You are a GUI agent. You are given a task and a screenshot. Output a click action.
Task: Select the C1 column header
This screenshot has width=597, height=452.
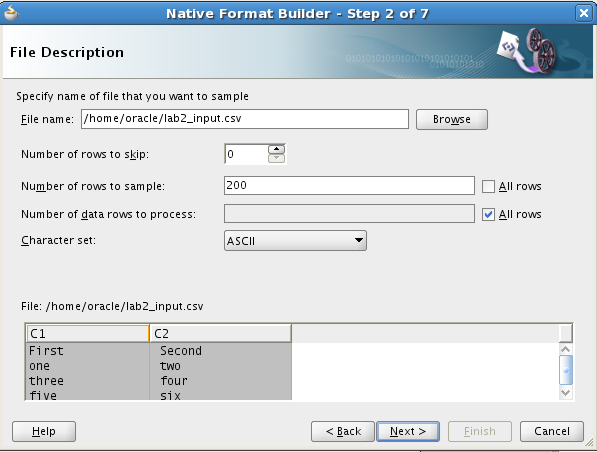pos(88,334)
